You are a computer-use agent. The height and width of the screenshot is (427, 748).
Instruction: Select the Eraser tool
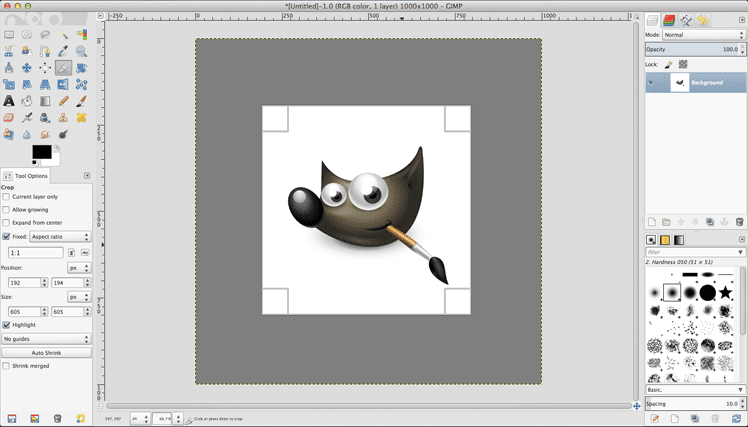[x=9, y=117]
